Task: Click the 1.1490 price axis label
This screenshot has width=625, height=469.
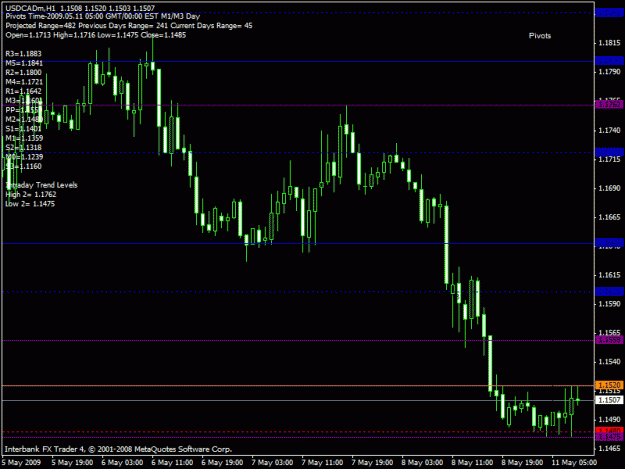Action: pyautogui.click(x=609, y=420)
